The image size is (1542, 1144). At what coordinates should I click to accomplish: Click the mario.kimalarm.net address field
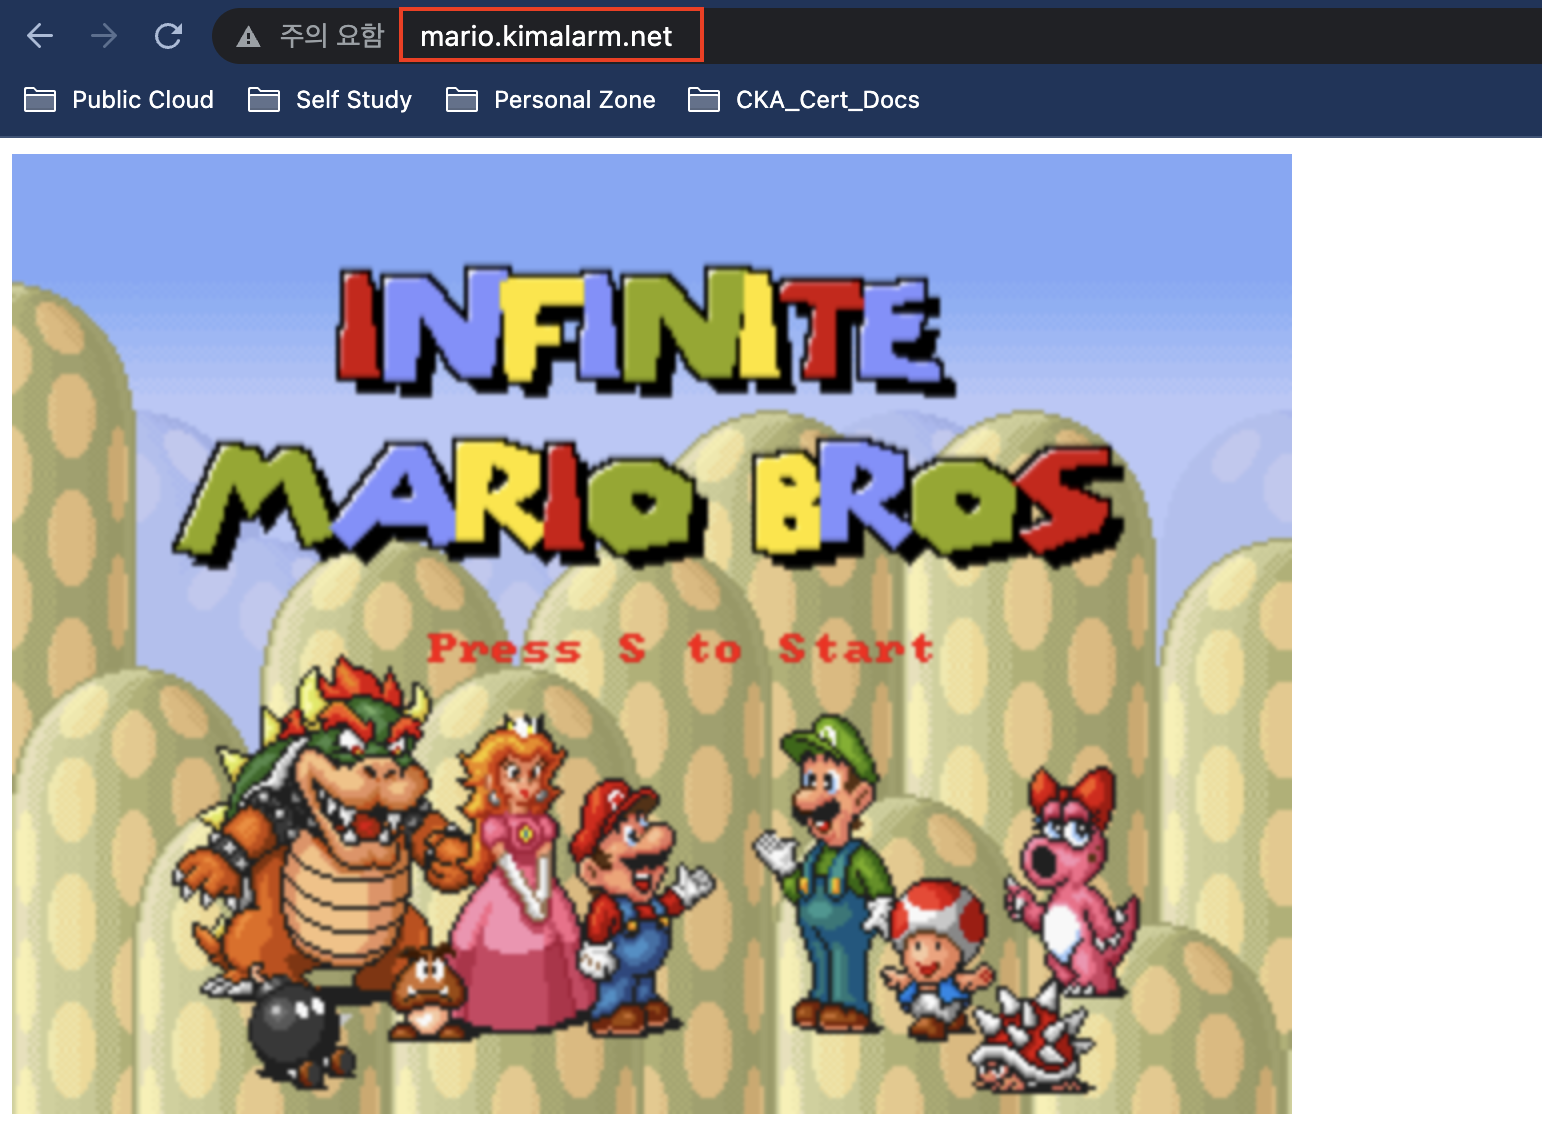click(546, 36)
